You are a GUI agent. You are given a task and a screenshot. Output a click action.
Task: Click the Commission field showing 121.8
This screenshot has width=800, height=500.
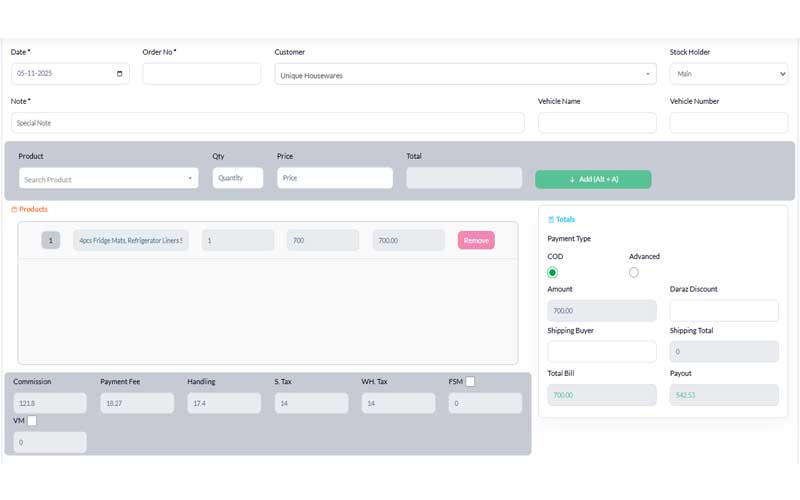pyautogui.click(x=50, y=403)
